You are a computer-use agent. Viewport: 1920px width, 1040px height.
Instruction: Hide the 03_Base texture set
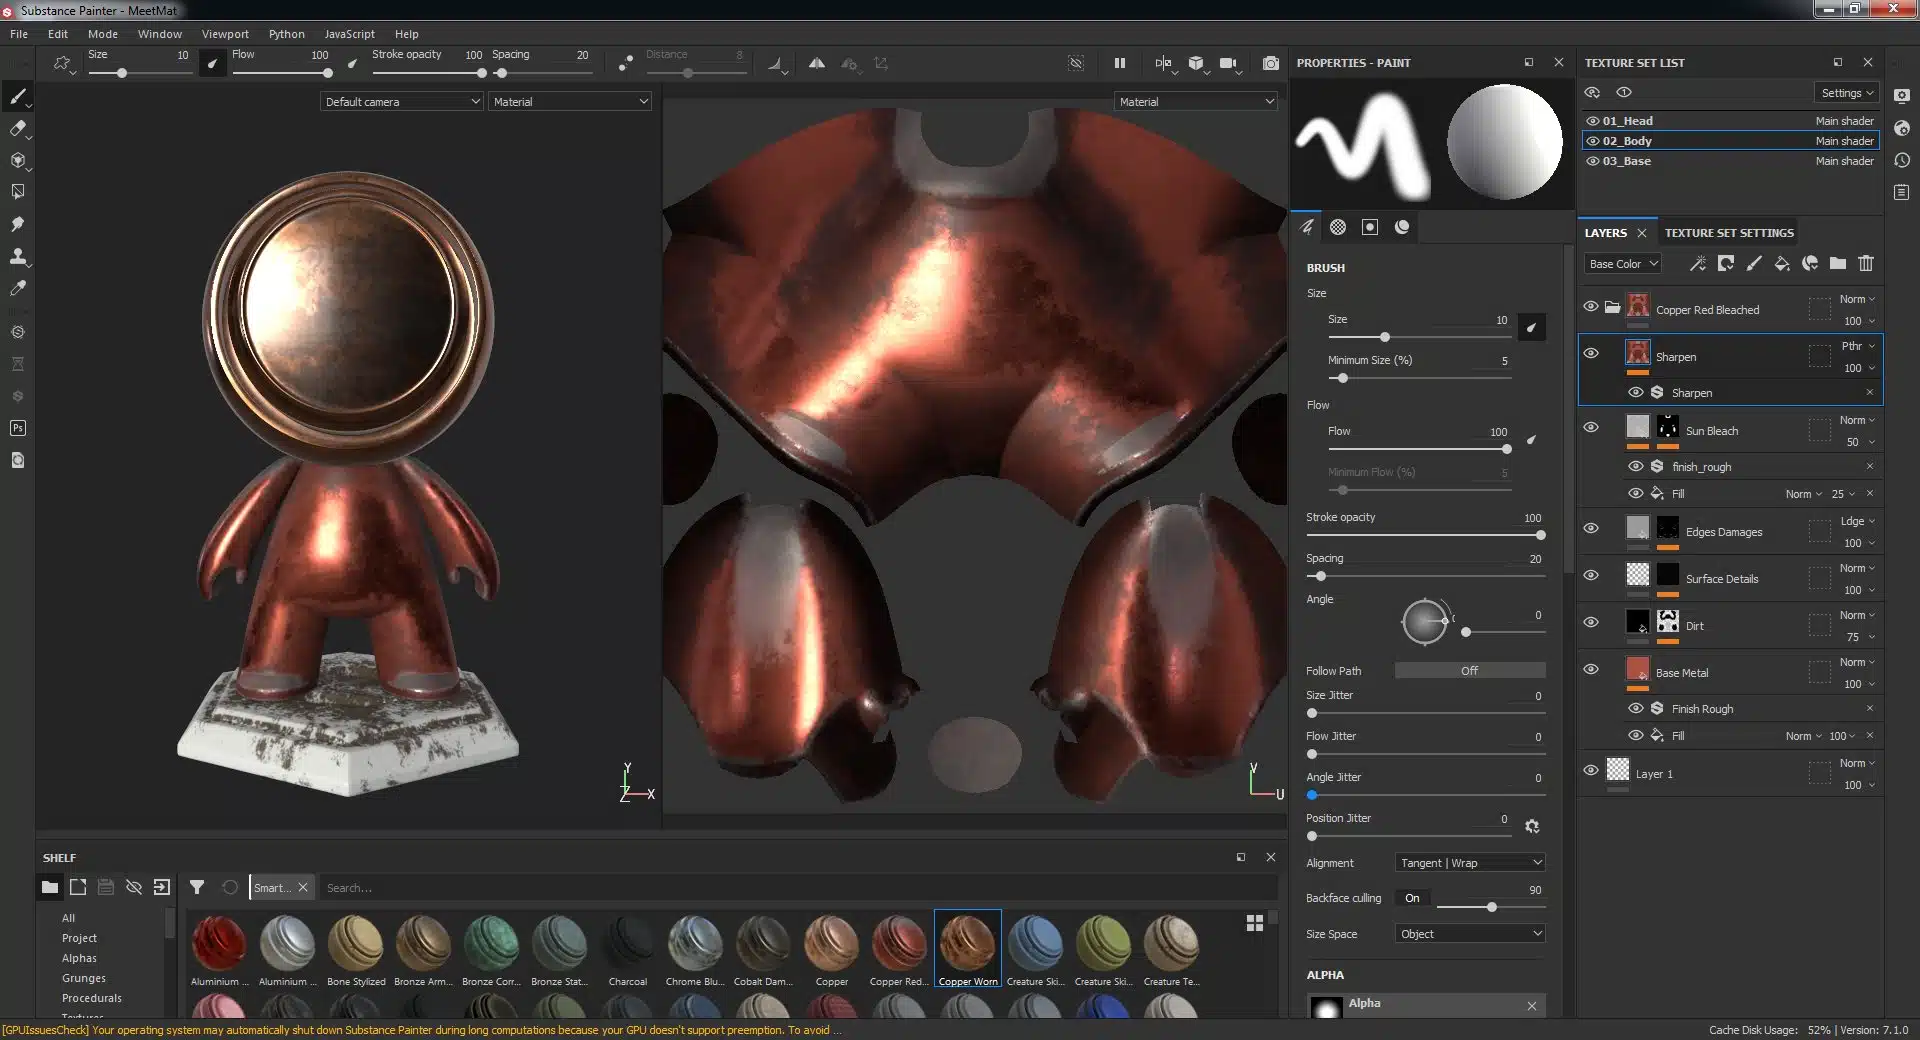point(1593,161)
